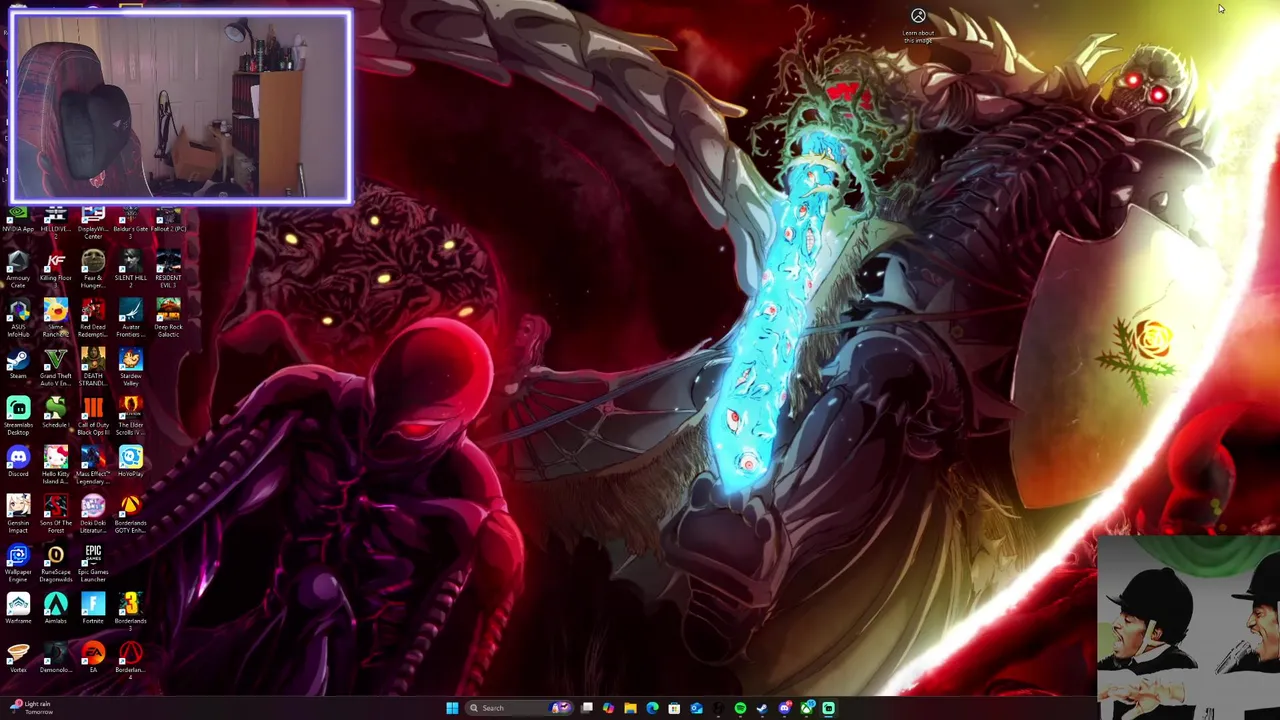This screenshot has width=1280, height=720.
Task: Open Outlook from the taskbar
Action: pos(696,708)
